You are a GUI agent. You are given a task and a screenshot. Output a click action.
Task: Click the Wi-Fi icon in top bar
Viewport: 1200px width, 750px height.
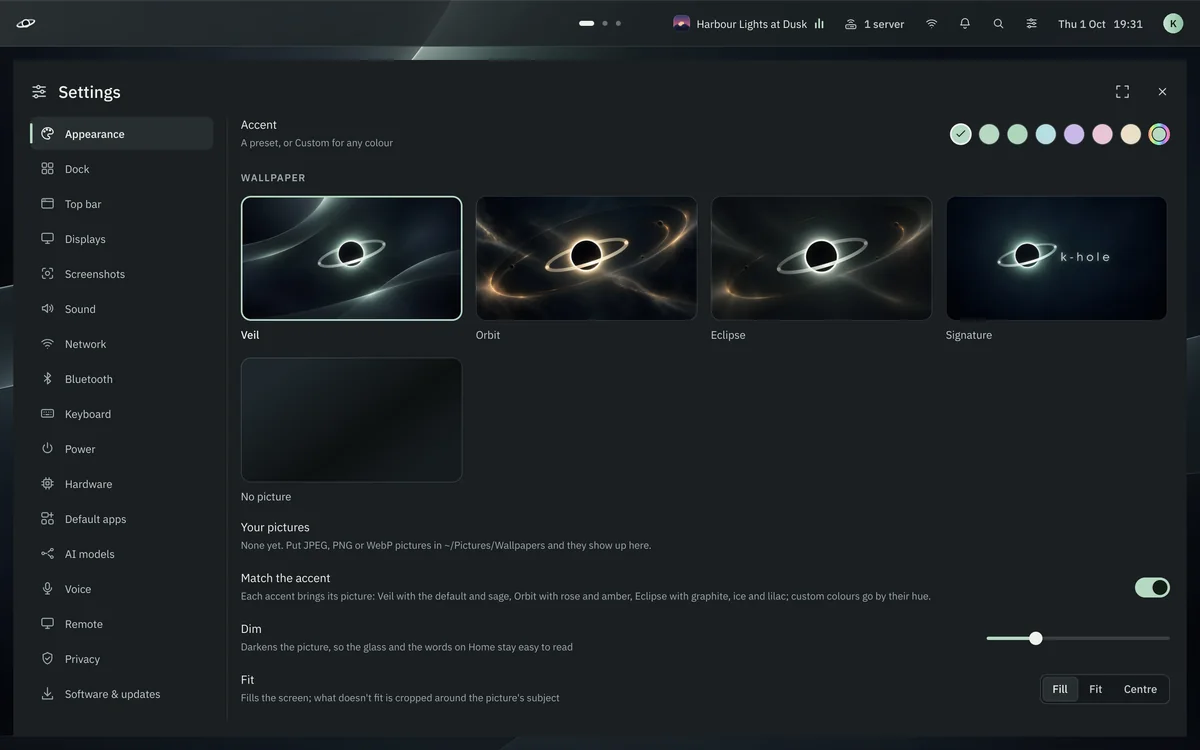931,23
